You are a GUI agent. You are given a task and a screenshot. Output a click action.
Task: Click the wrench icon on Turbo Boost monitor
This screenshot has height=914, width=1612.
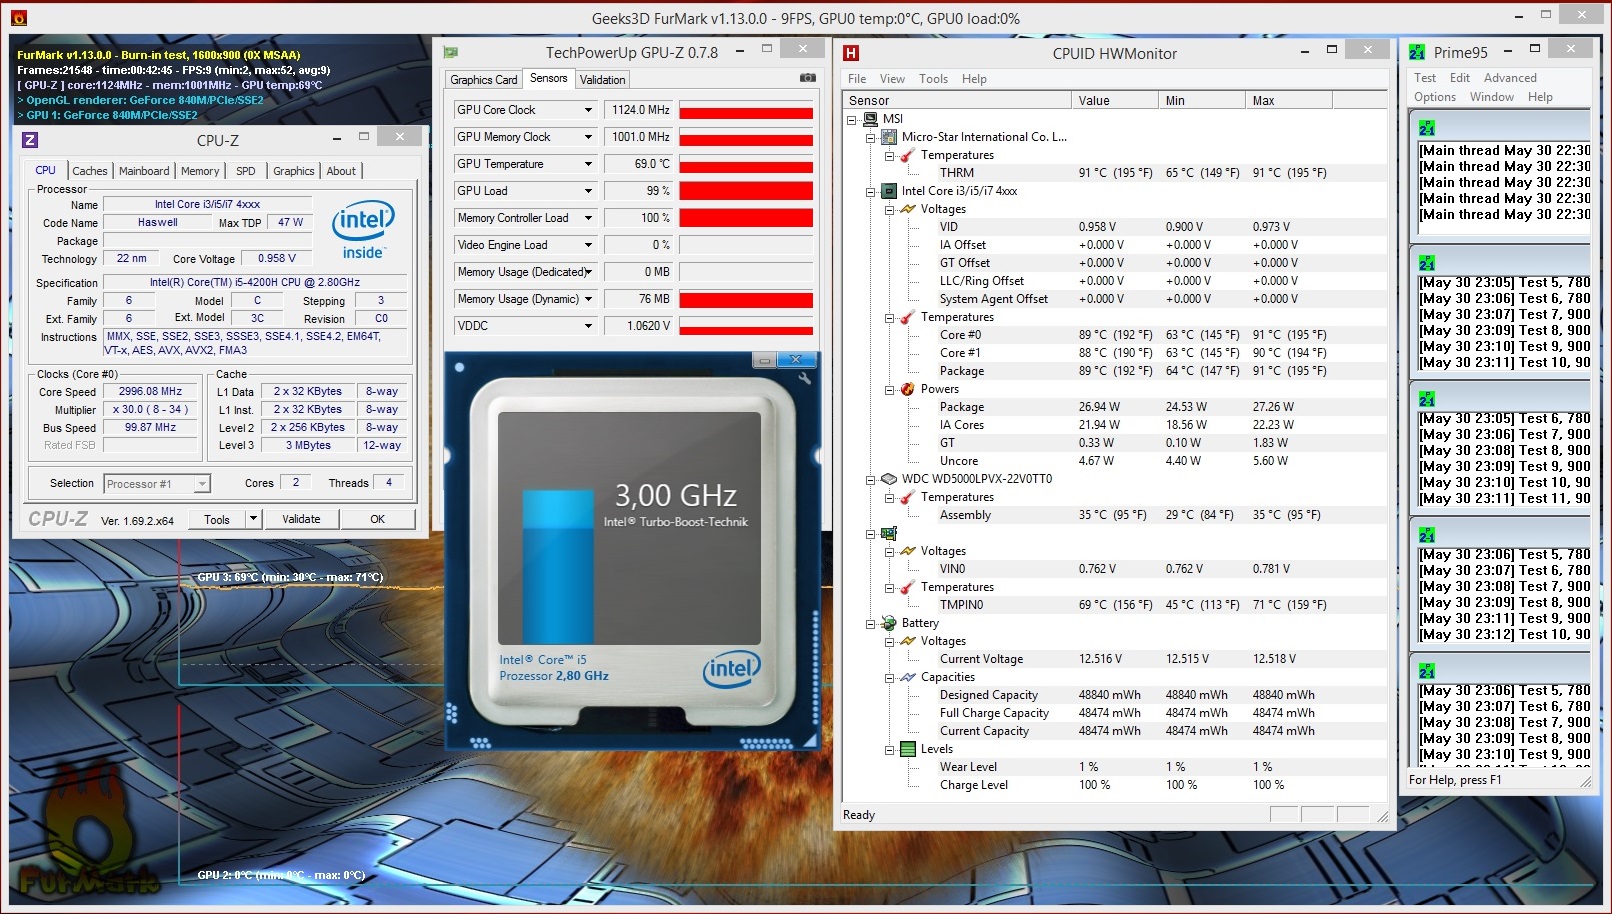tap(805, 378)
